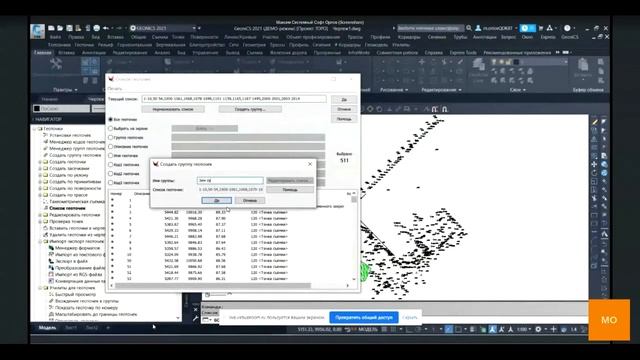
Task: Click Прекратить общий доступ button
Action: (x=364, y=317)
